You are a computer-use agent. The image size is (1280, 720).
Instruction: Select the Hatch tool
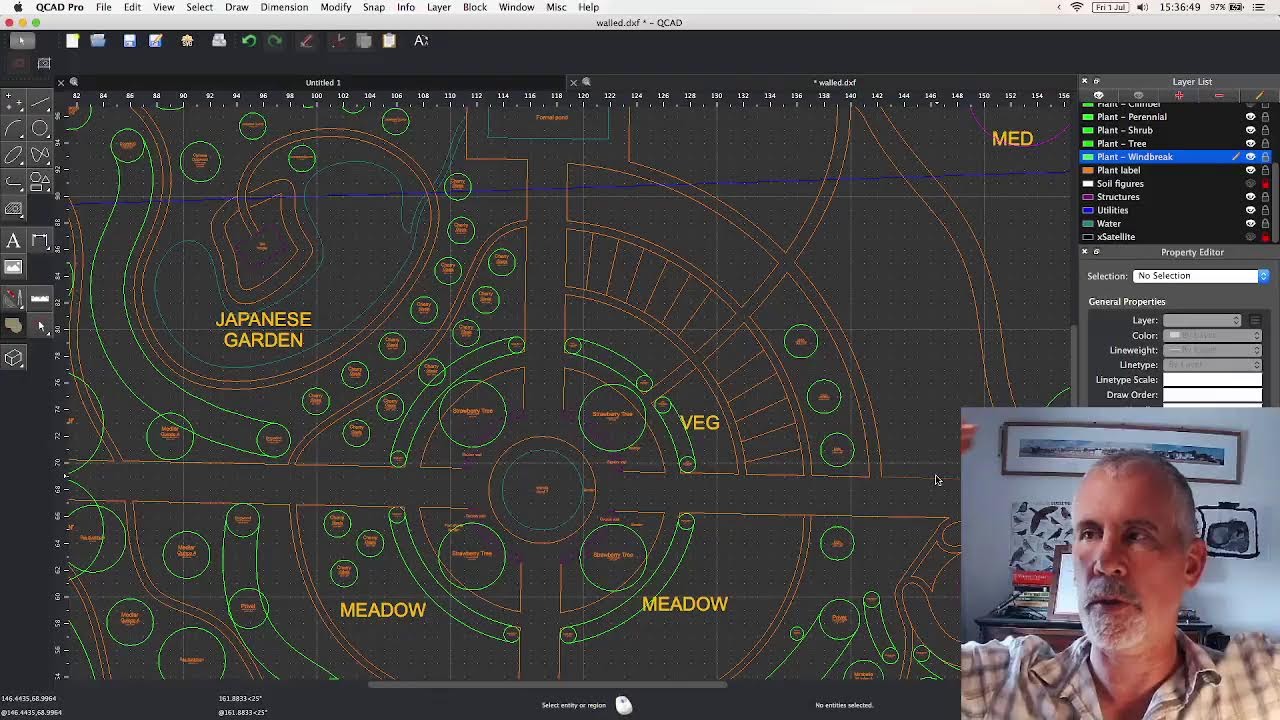click(14, 209)
